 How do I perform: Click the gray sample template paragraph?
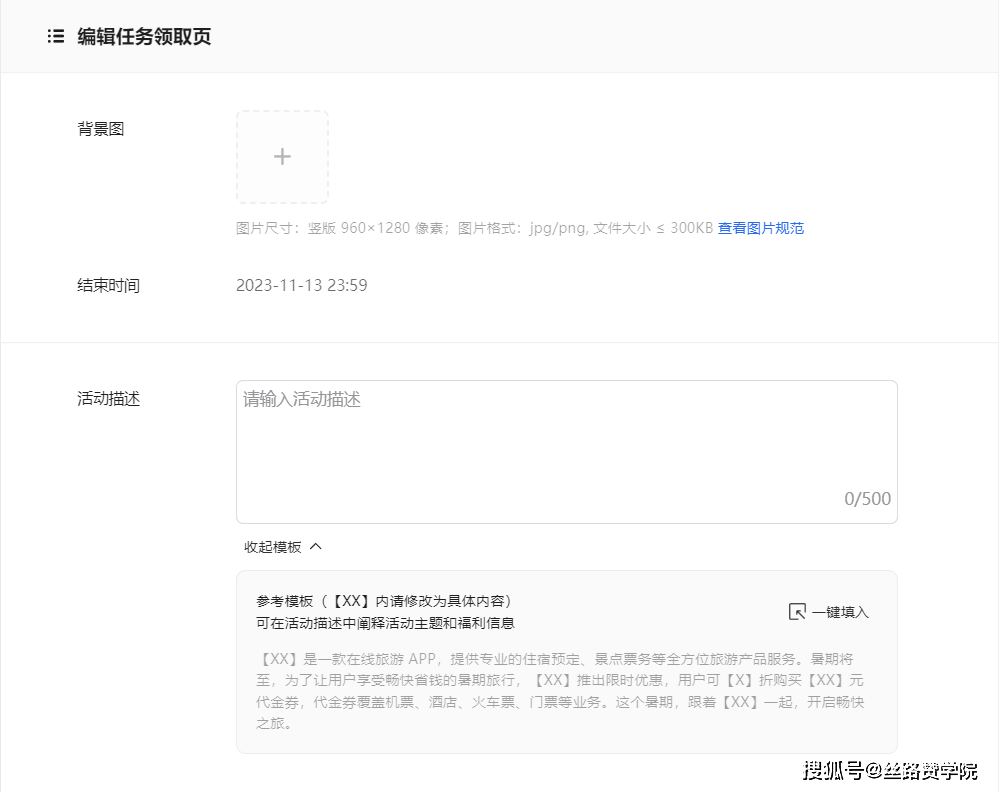(x=560, y=691)
